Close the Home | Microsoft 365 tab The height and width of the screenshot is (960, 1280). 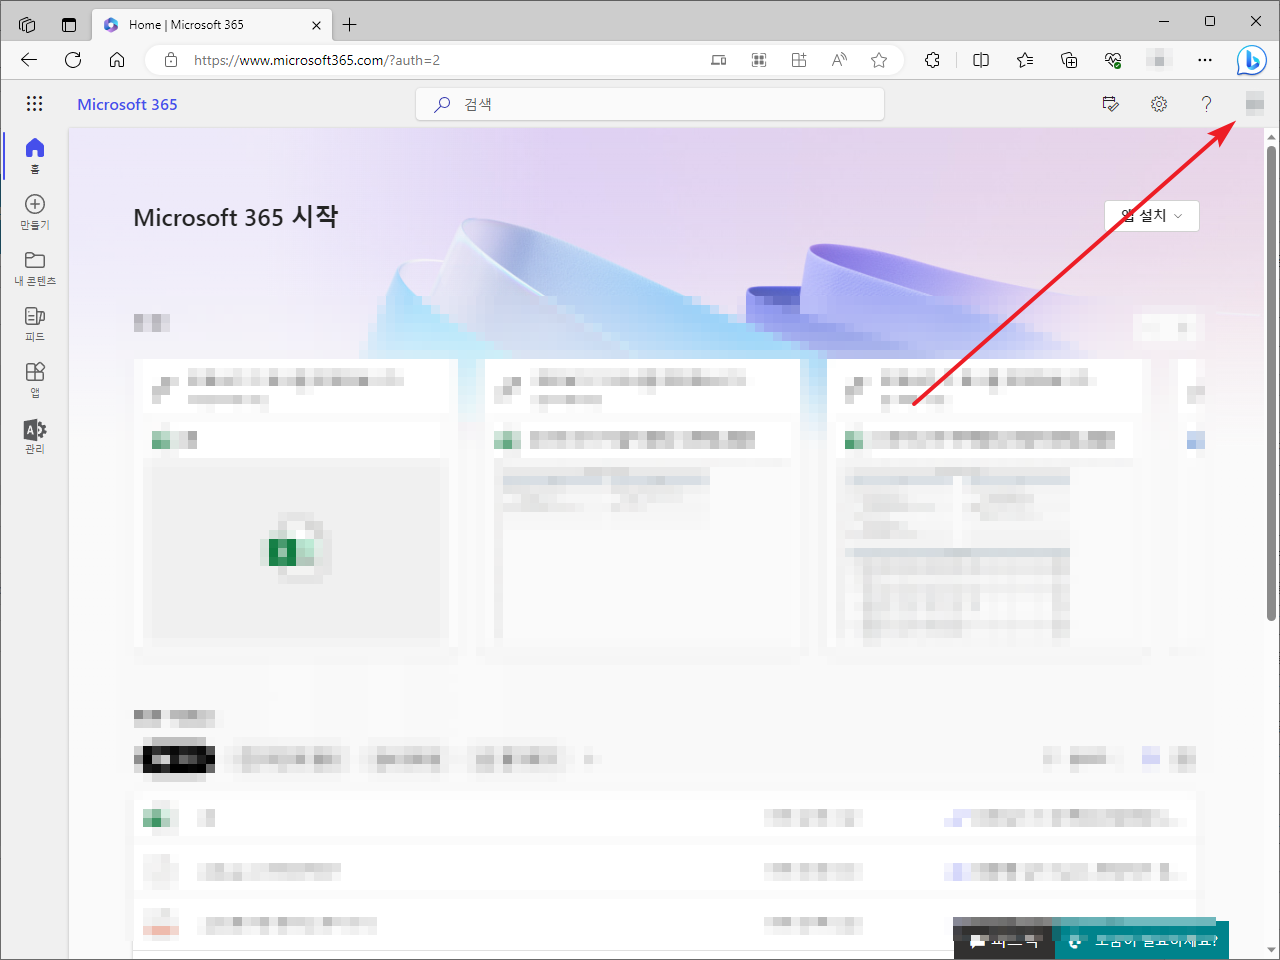pyautogui.click(x=317, y=24)
